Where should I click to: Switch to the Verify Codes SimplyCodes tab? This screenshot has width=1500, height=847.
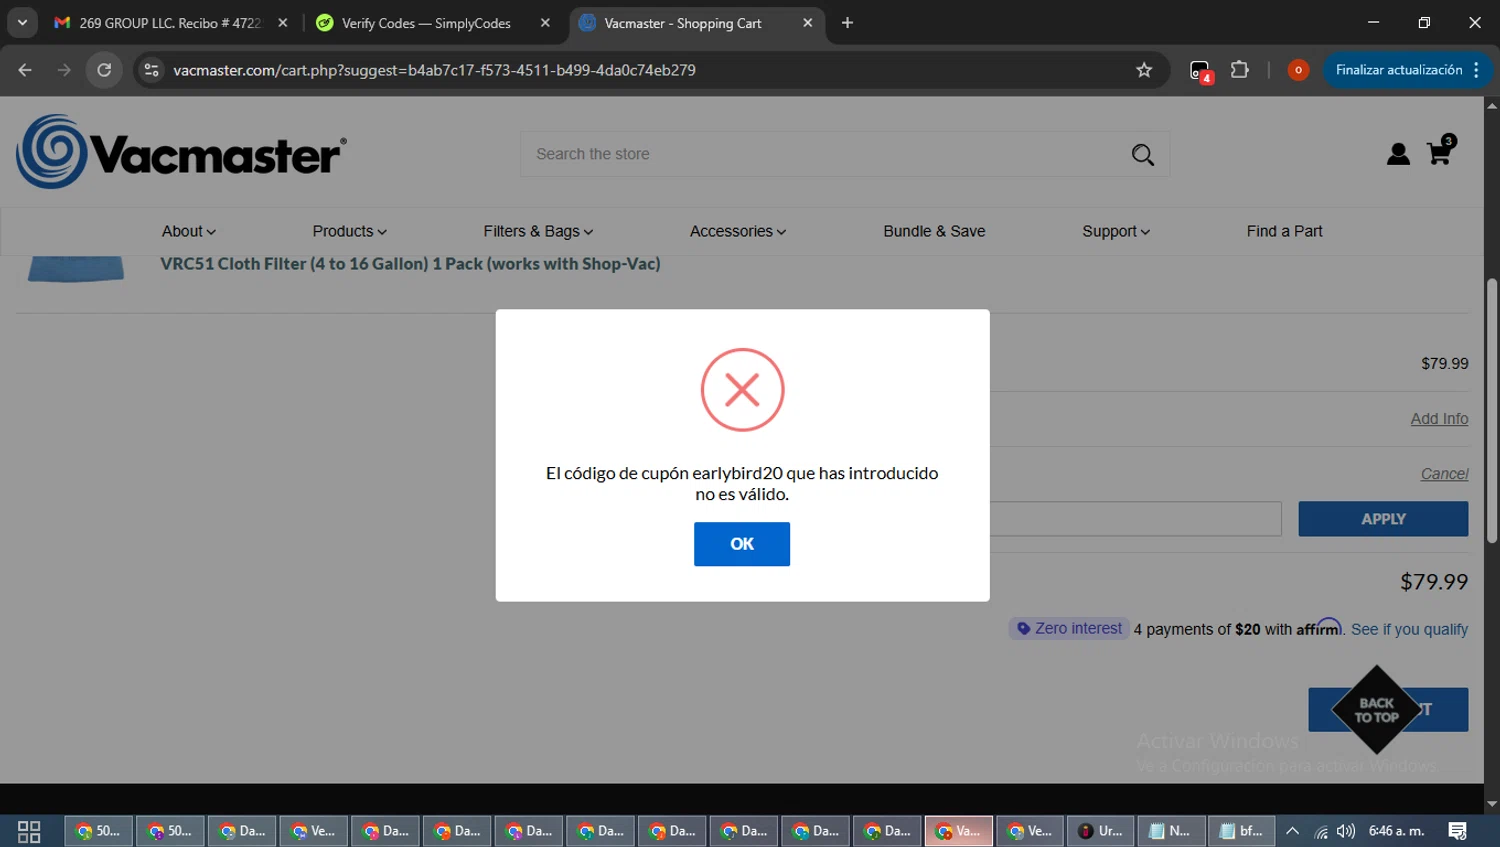(x=427, y=23)
